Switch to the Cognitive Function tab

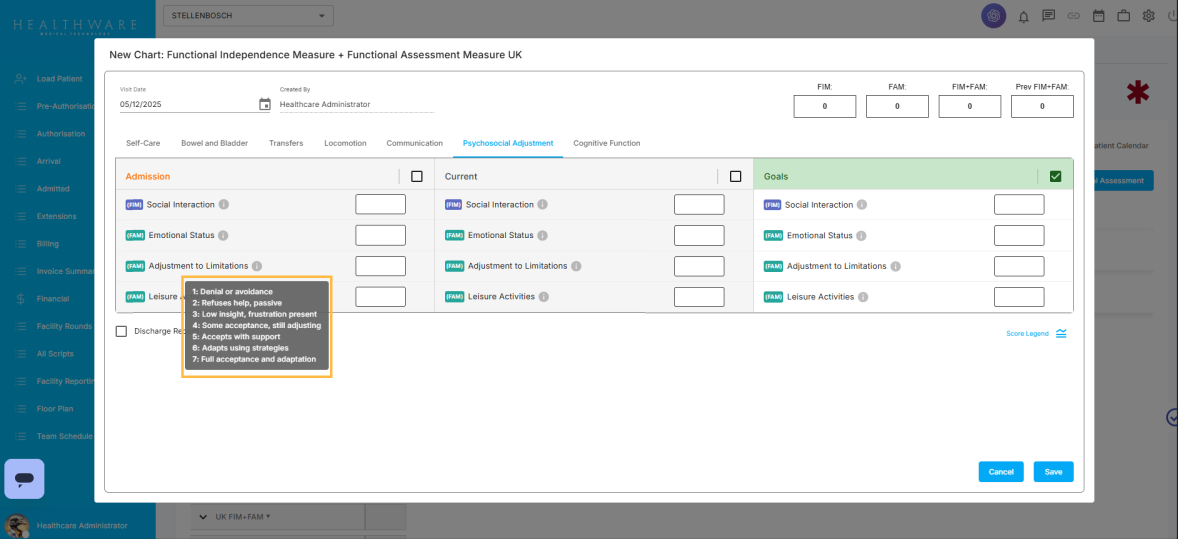click(606, 143)
